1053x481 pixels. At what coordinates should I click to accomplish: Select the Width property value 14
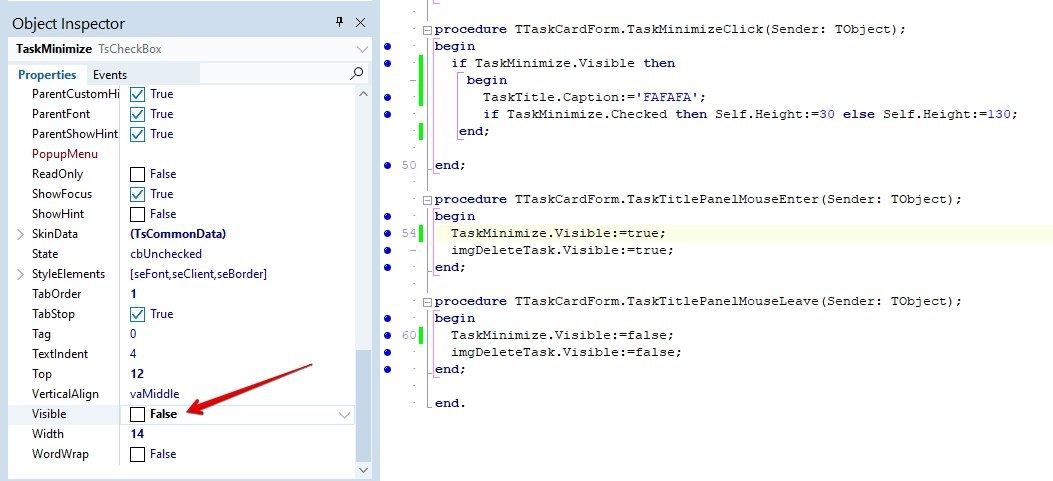pyautogui.click(x=137, y=434)
